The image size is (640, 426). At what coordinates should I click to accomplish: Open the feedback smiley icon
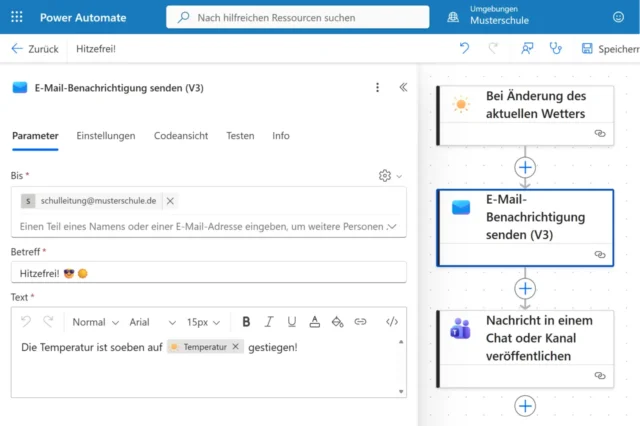click(618, 17)
